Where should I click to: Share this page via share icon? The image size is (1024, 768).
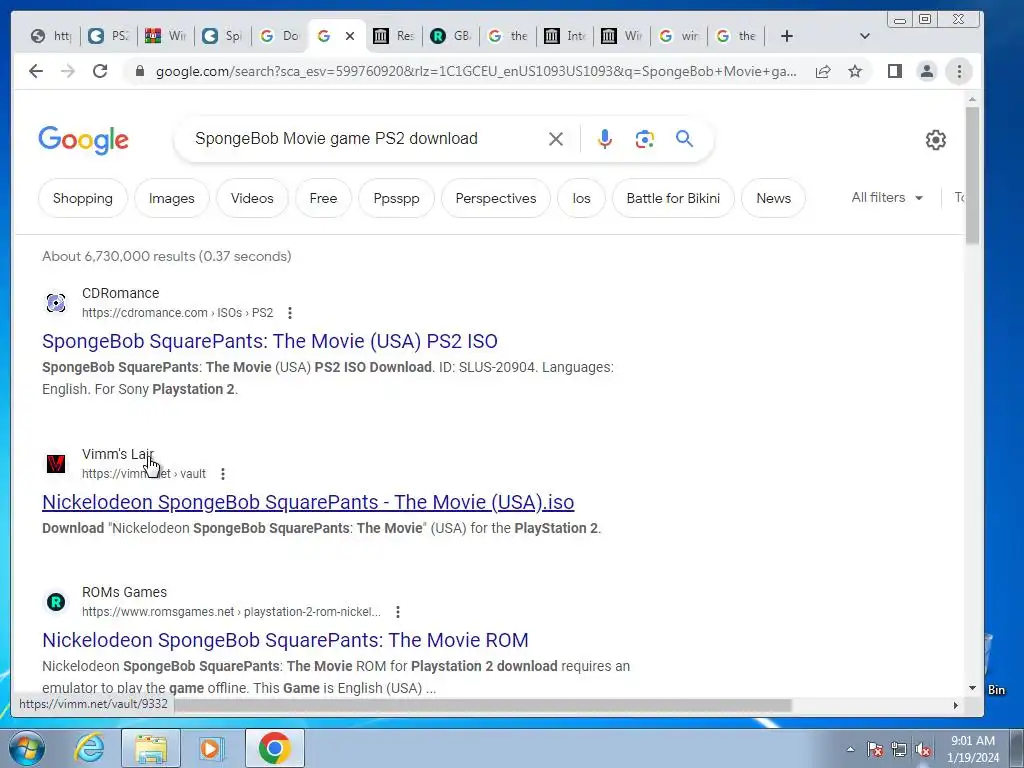(823, 71)
